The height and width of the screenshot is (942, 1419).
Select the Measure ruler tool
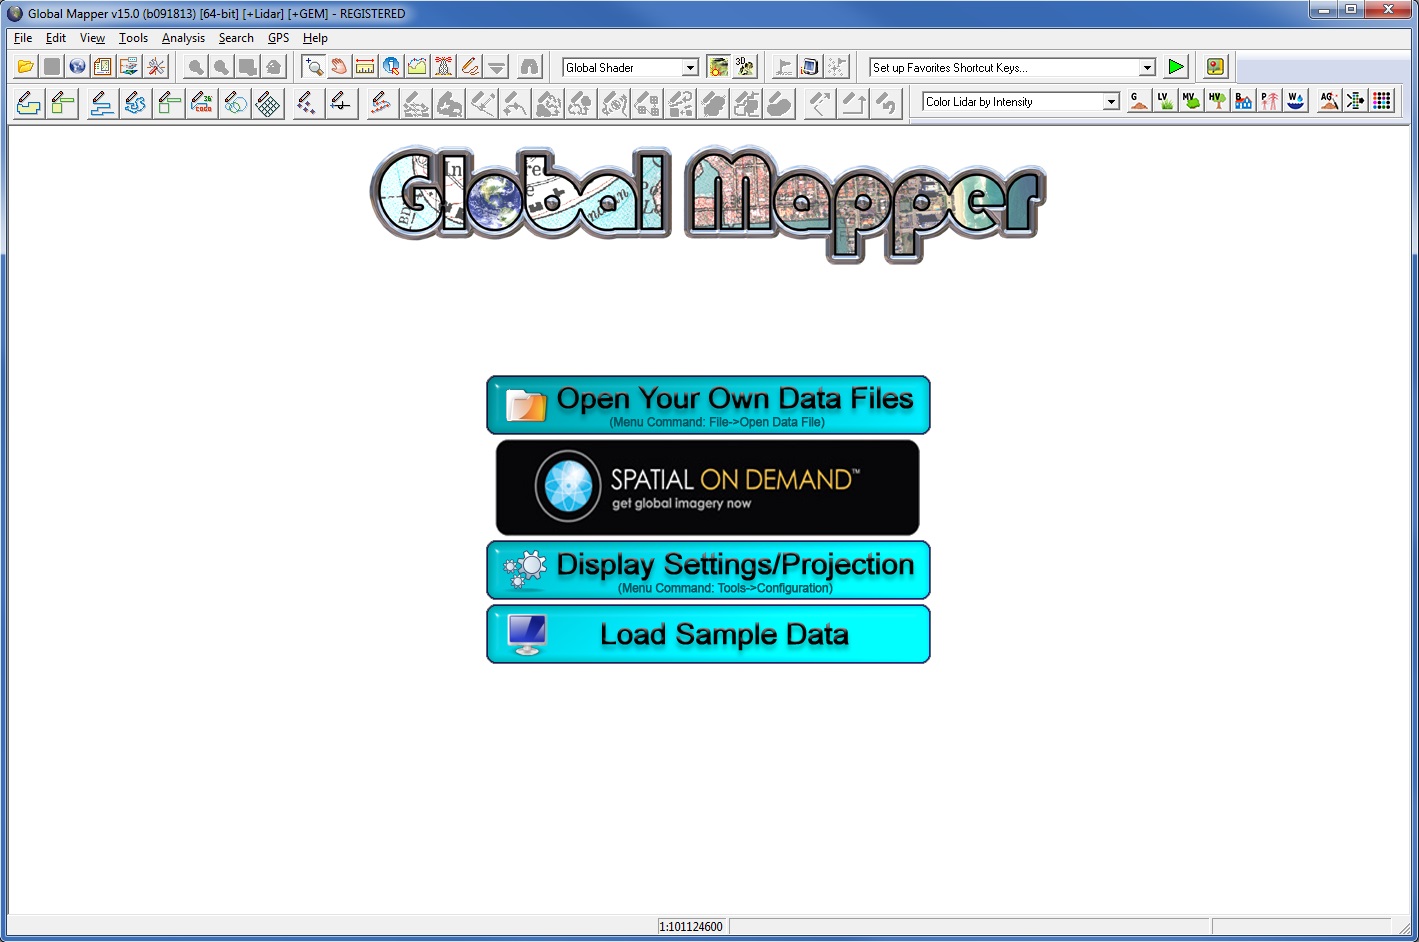(366, 67)
